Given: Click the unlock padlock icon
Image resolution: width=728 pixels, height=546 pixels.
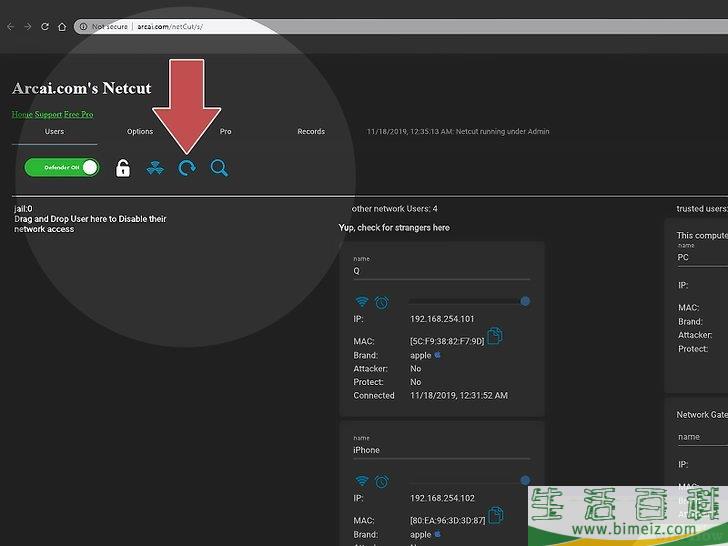Looking at the screenshot, I should 123,168.
